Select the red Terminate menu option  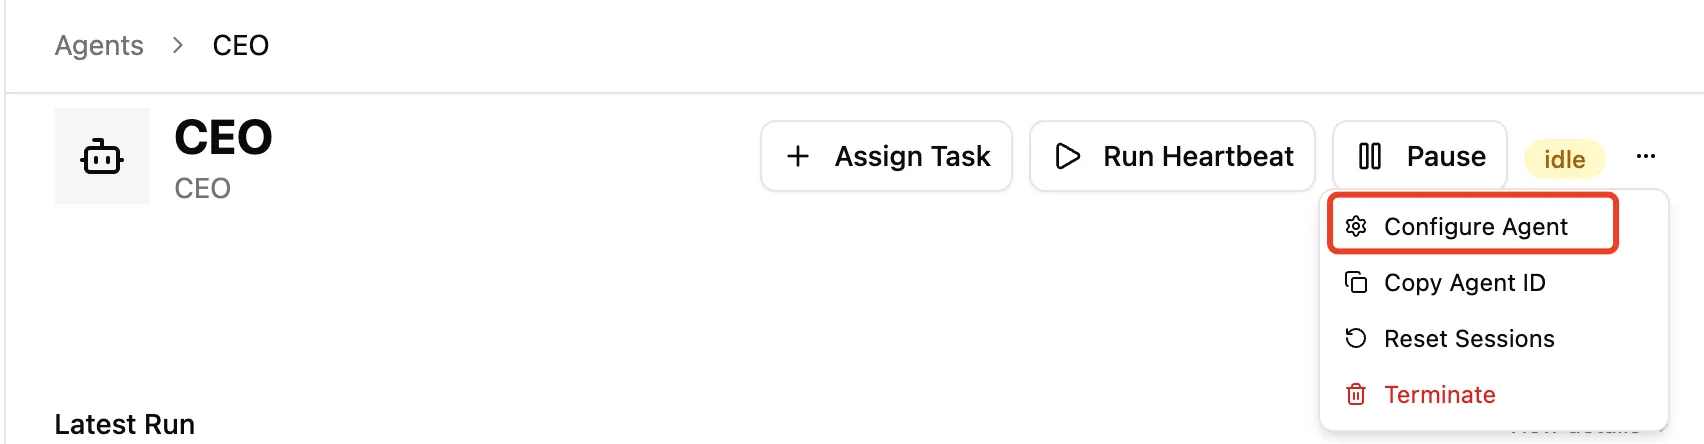click(1439, 395)
